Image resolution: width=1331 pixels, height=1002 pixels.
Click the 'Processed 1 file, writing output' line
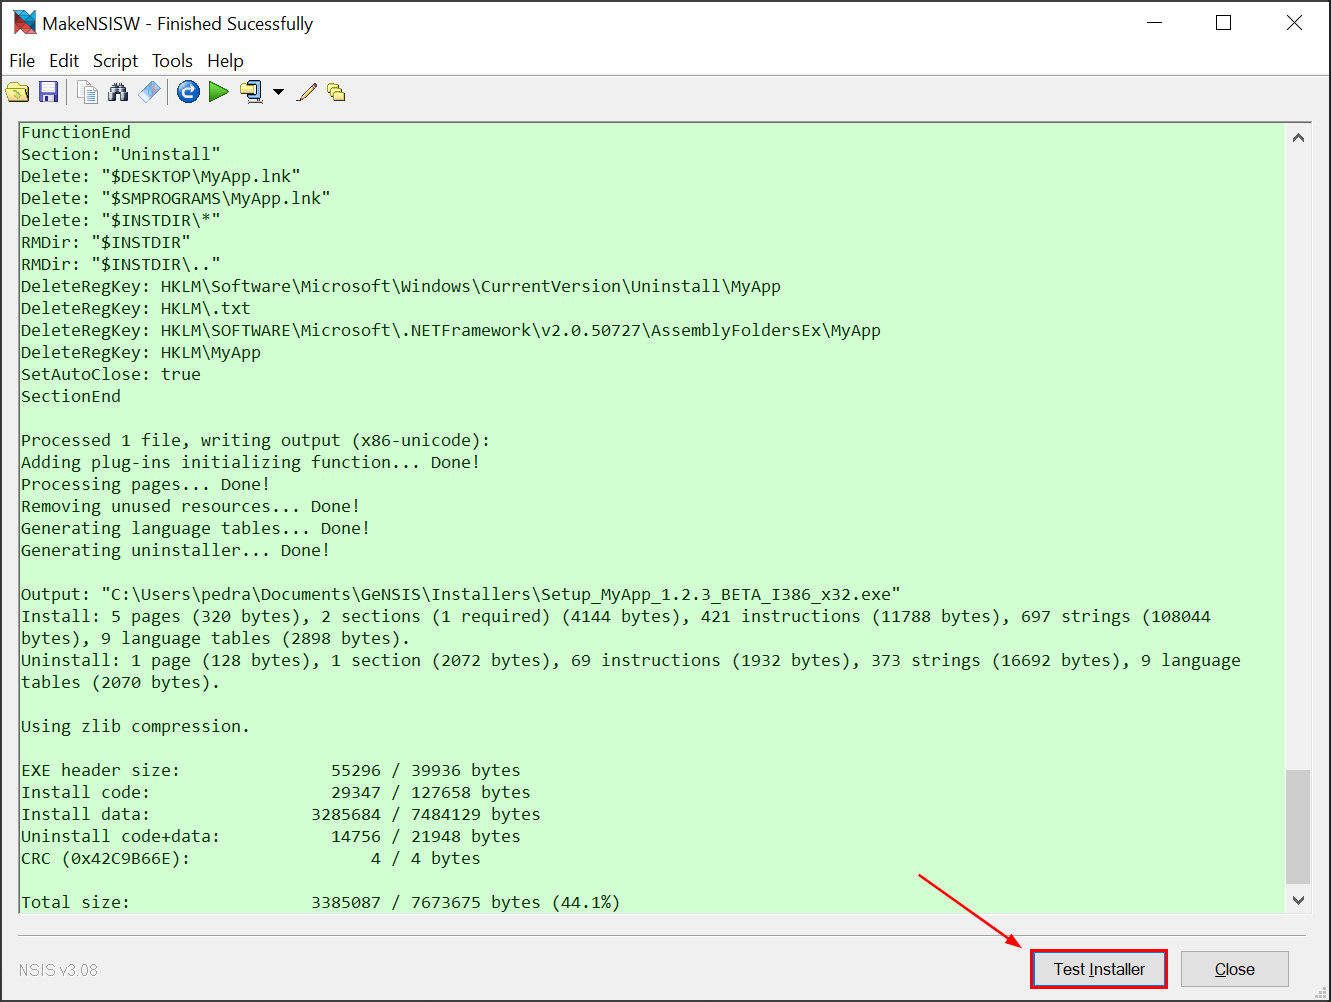click(256, 440)
